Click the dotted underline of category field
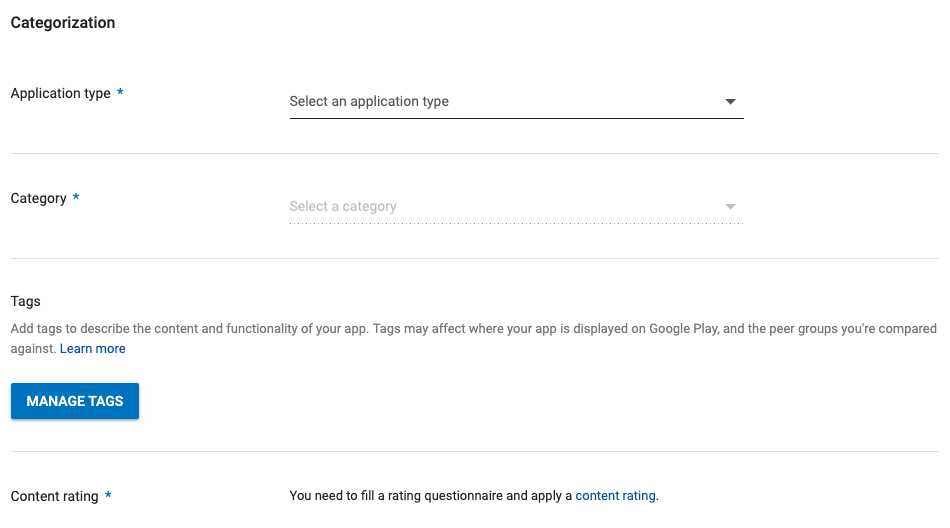Screen dimensions: 950x528 coord(516,223)
